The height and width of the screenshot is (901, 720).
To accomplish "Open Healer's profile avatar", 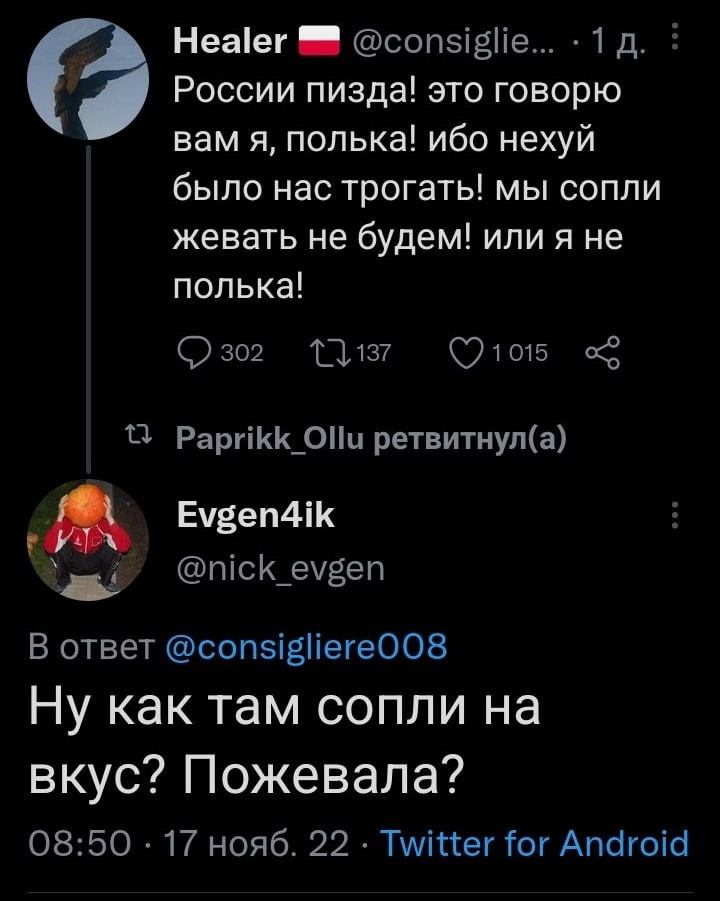I will 87,82.
